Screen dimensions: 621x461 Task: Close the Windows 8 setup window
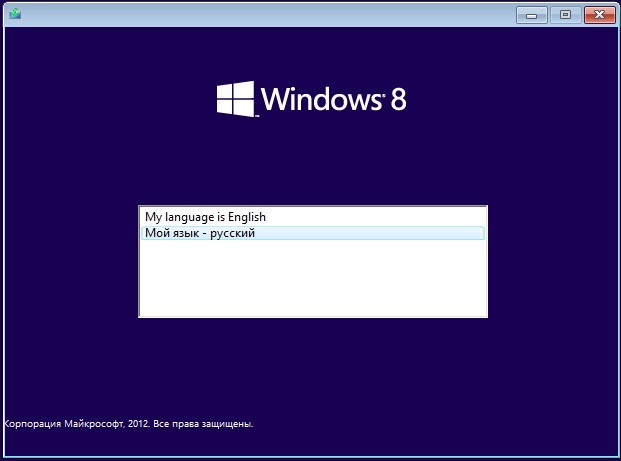pos(599,15)
